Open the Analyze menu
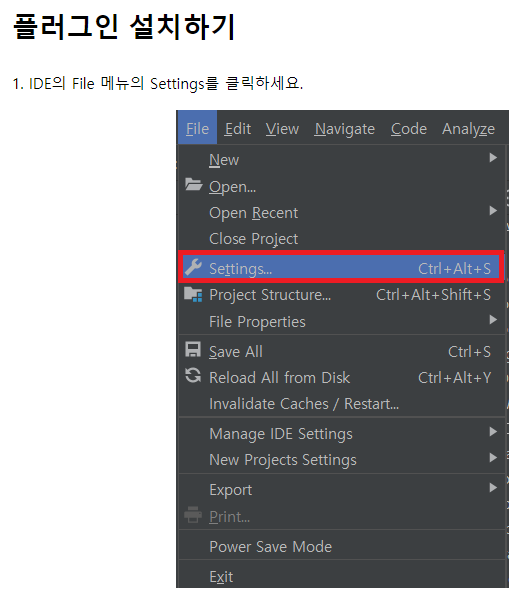Viewport: 527px width, 601px height. click(468, 129)
